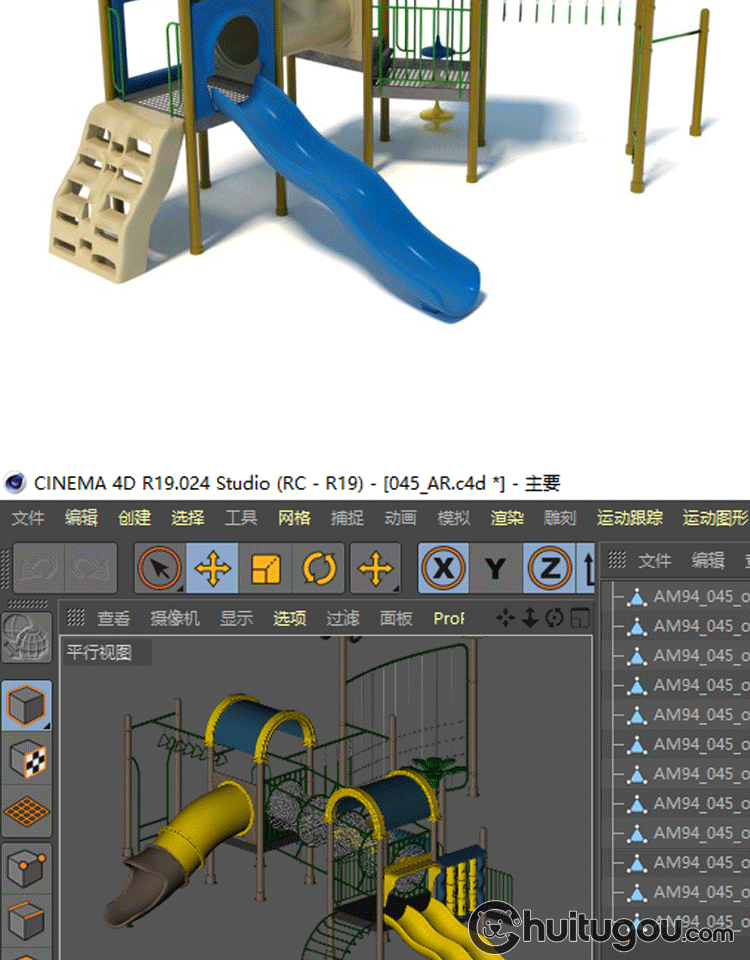
Task: Select Edges mode cube icon
Action: tap(26, 921)
